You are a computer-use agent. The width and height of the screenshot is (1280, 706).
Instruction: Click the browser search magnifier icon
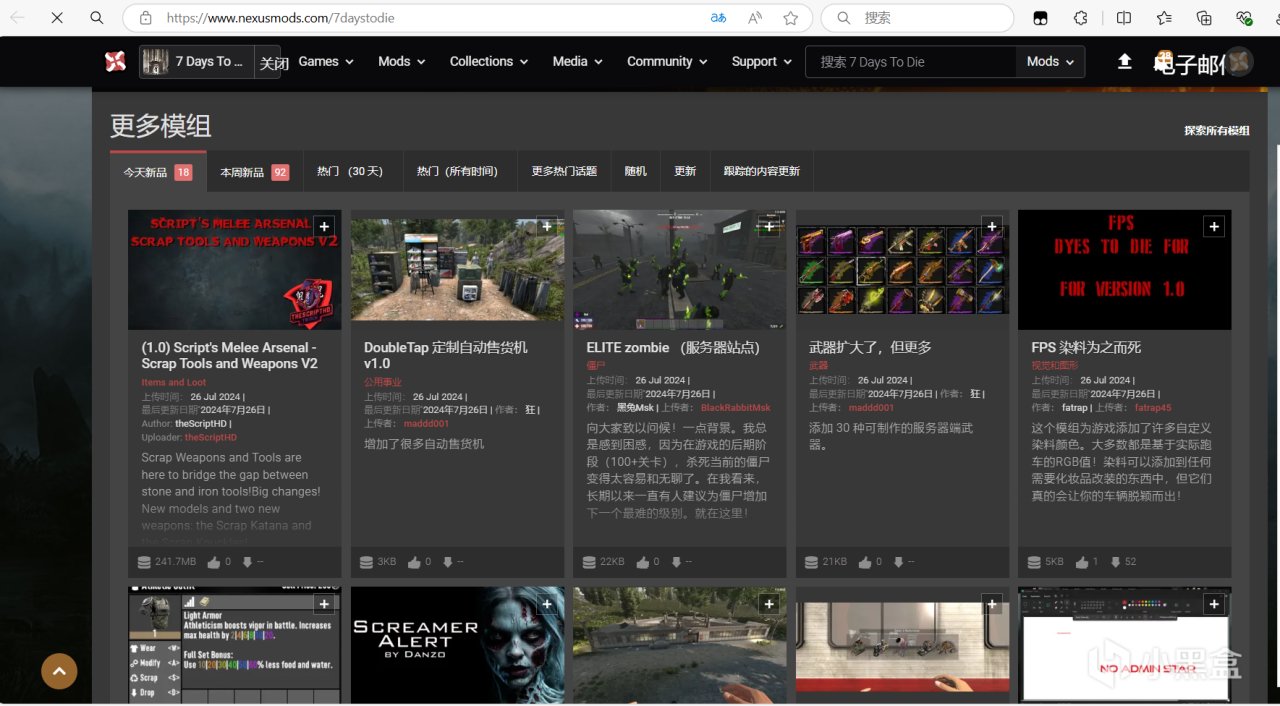pyautogui.click(x=96, y=18)
